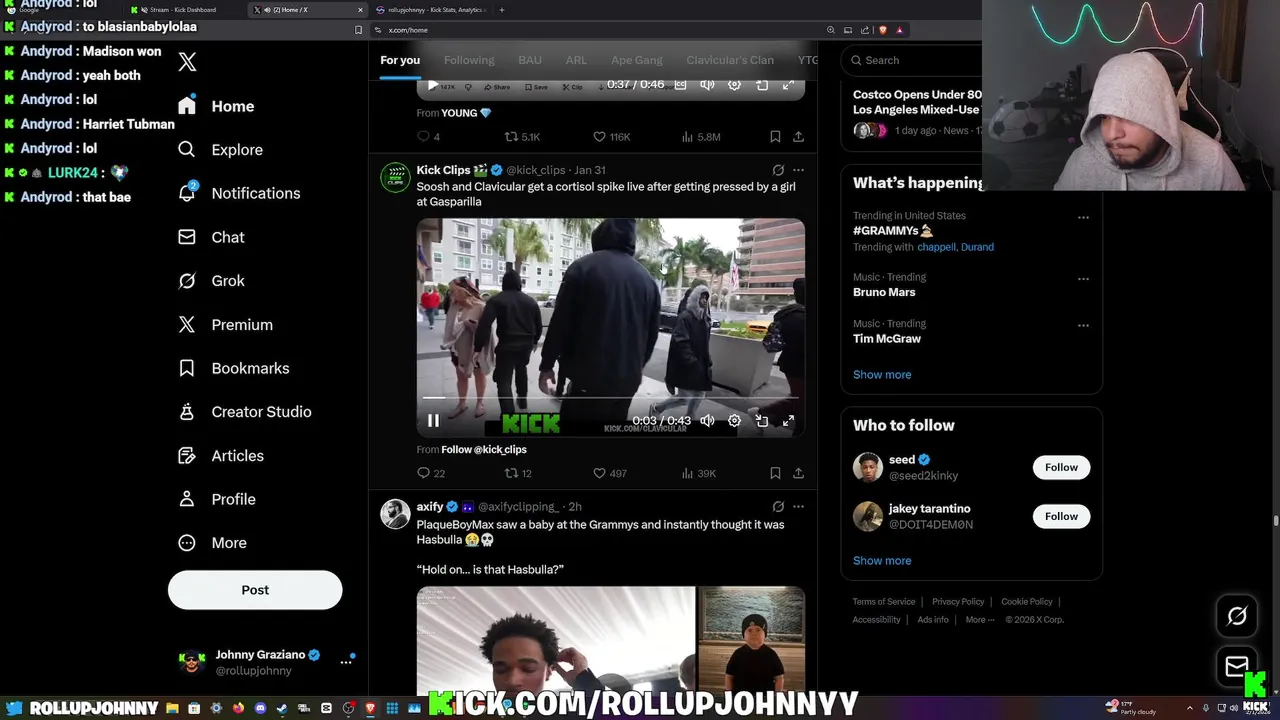Like the post with 116K likes
Screen dimensions: 1280x720
(611, 136)
